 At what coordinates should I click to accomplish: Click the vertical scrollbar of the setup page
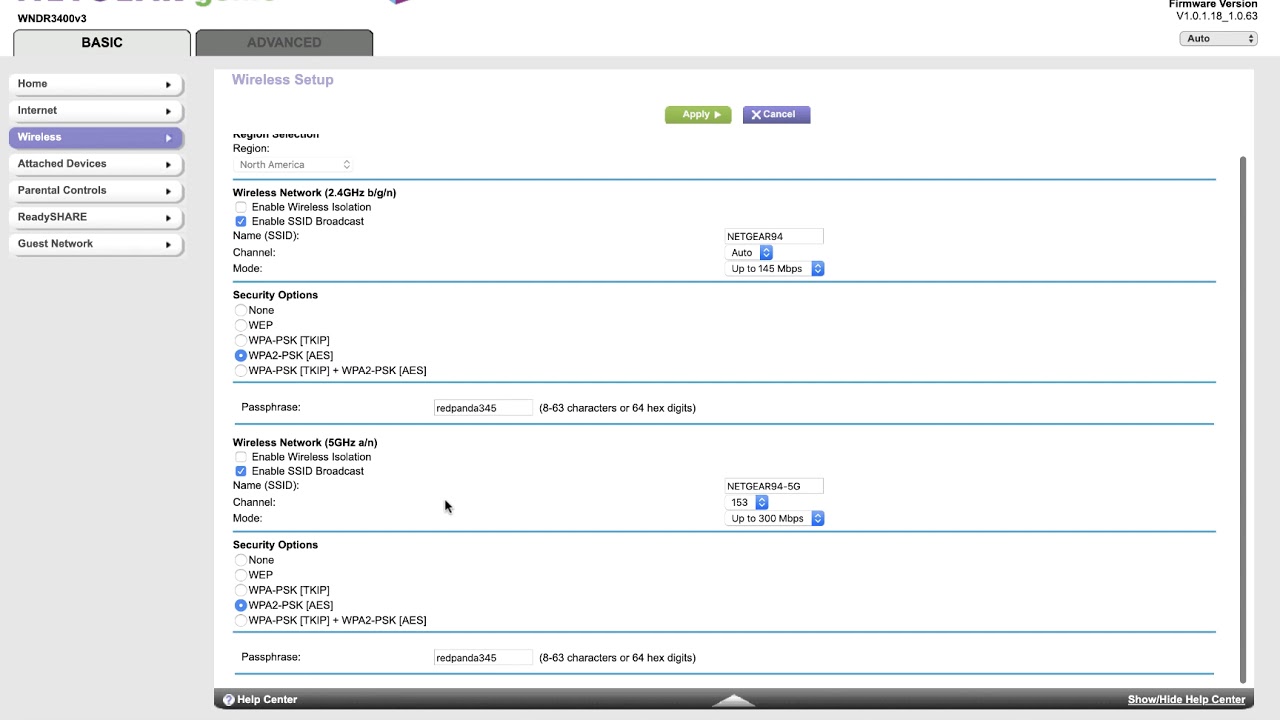pyautogui.click(x=1243, y=418)
